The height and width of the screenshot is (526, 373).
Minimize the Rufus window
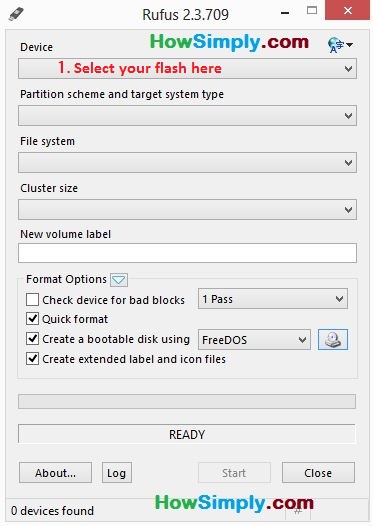pyautogui.click(x=285, y=13)
